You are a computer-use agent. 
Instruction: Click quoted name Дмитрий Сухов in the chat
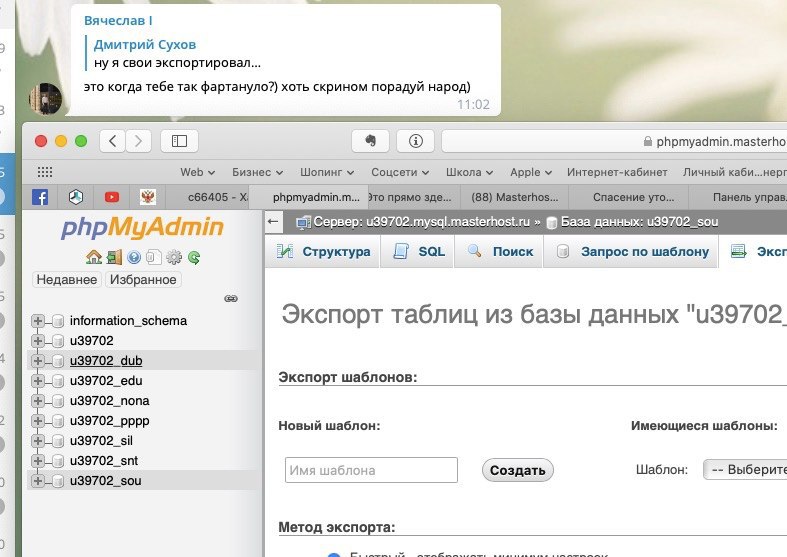[x=145, y=45]
